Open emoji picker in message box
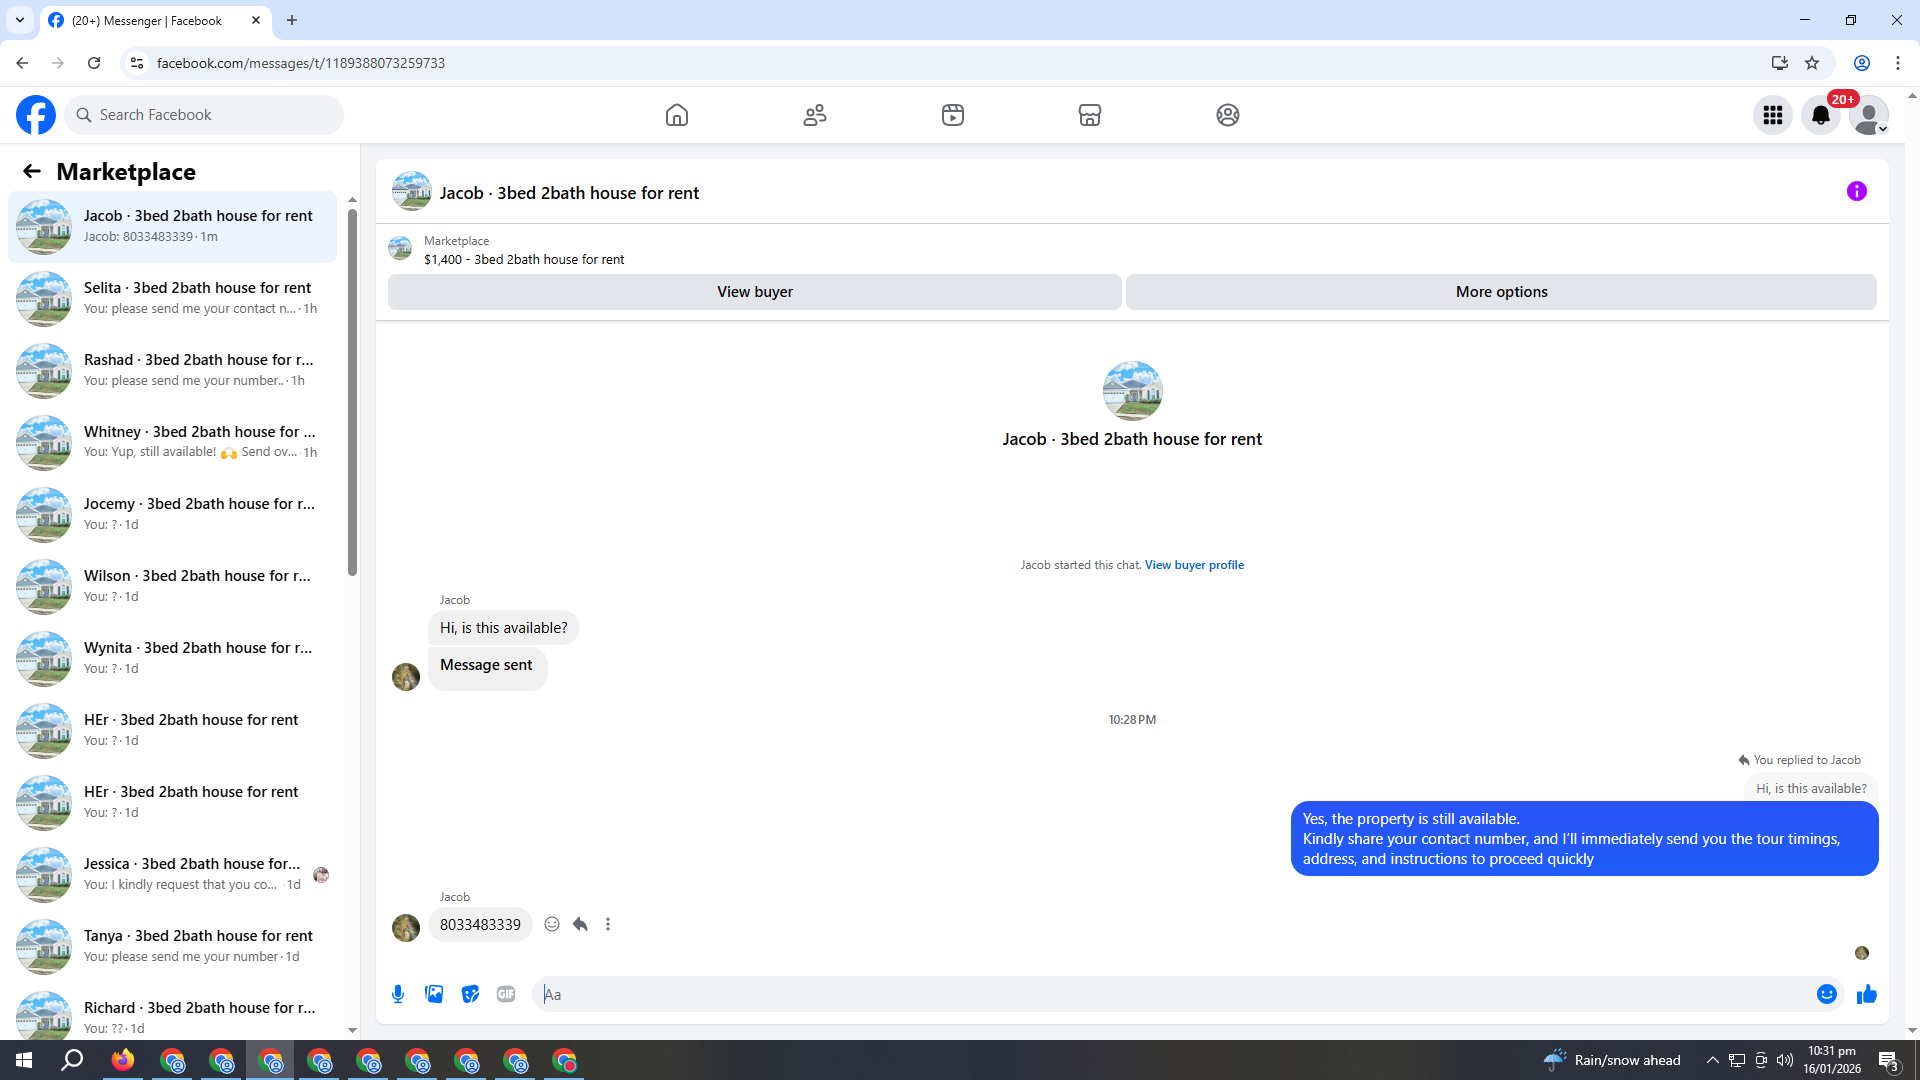Image resolution: width=1920 pixels, height=1080 pixels. tap(1826, 994)
